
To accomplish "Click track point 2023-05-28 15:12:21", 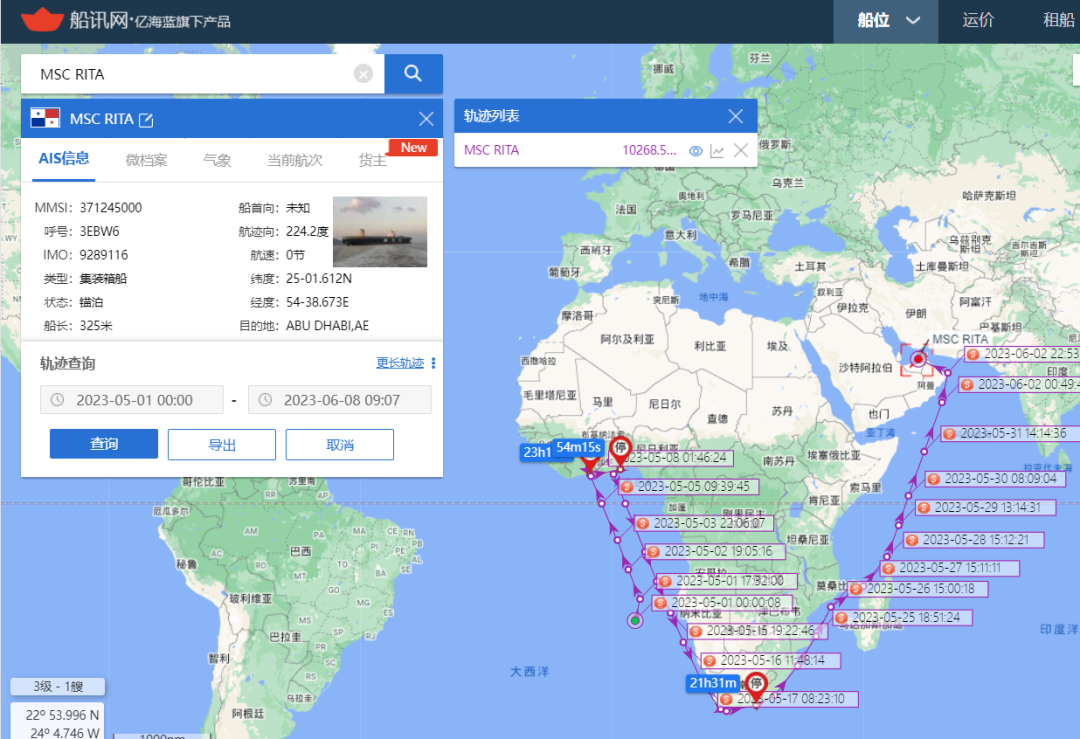I will [x=974, y=540].
